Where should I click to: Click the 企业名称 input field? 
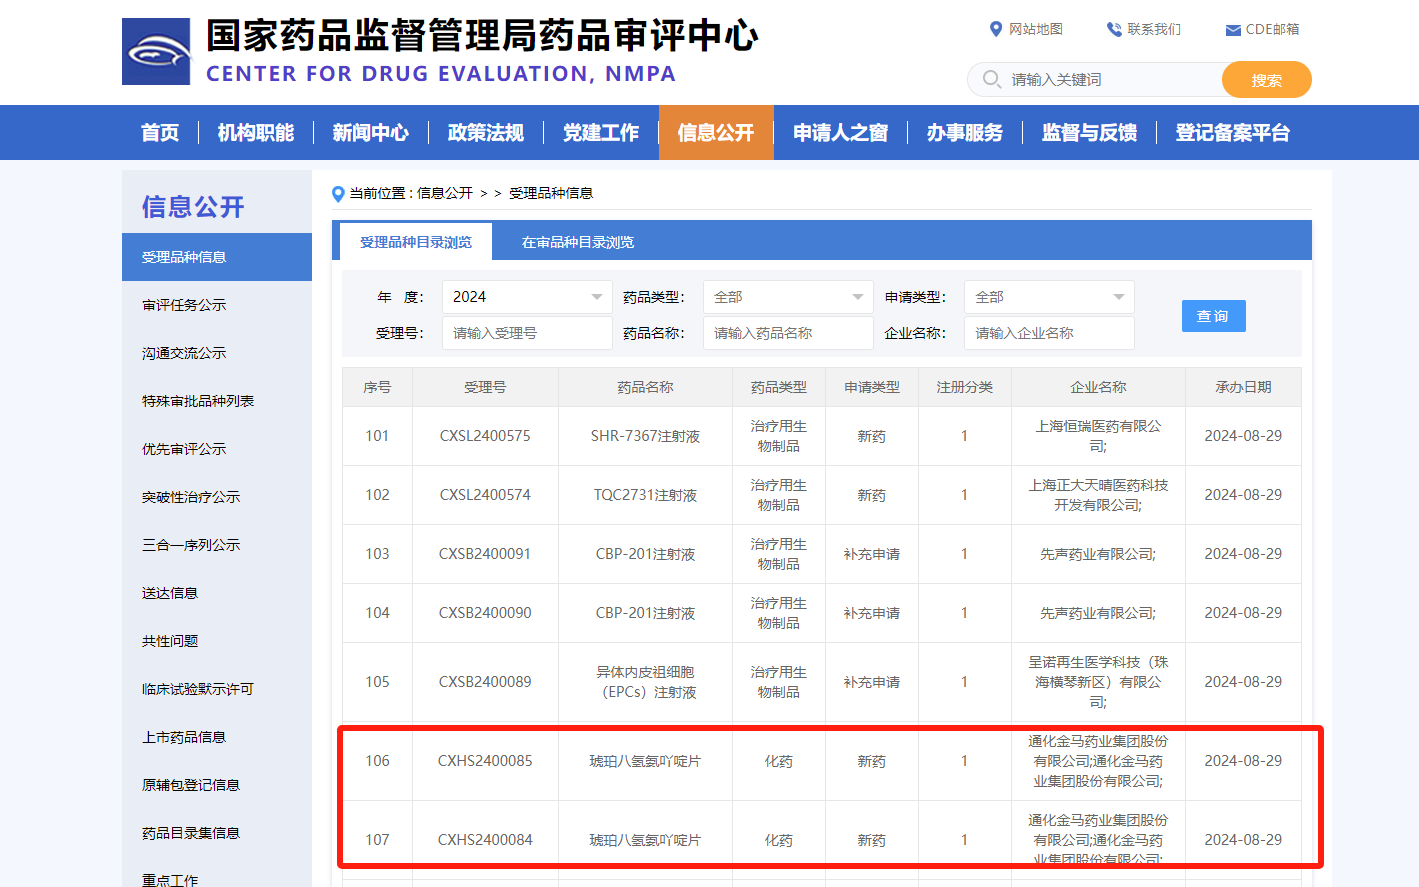pos(1049,333)
